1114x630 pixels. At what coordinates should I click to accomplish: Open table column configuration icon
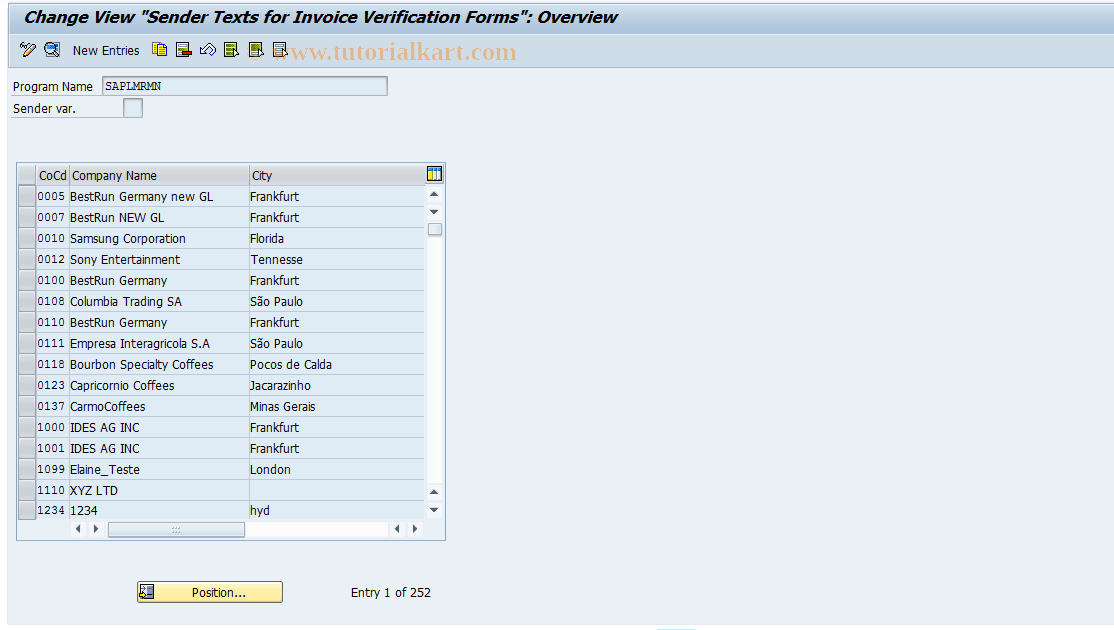tap(434, 174)
